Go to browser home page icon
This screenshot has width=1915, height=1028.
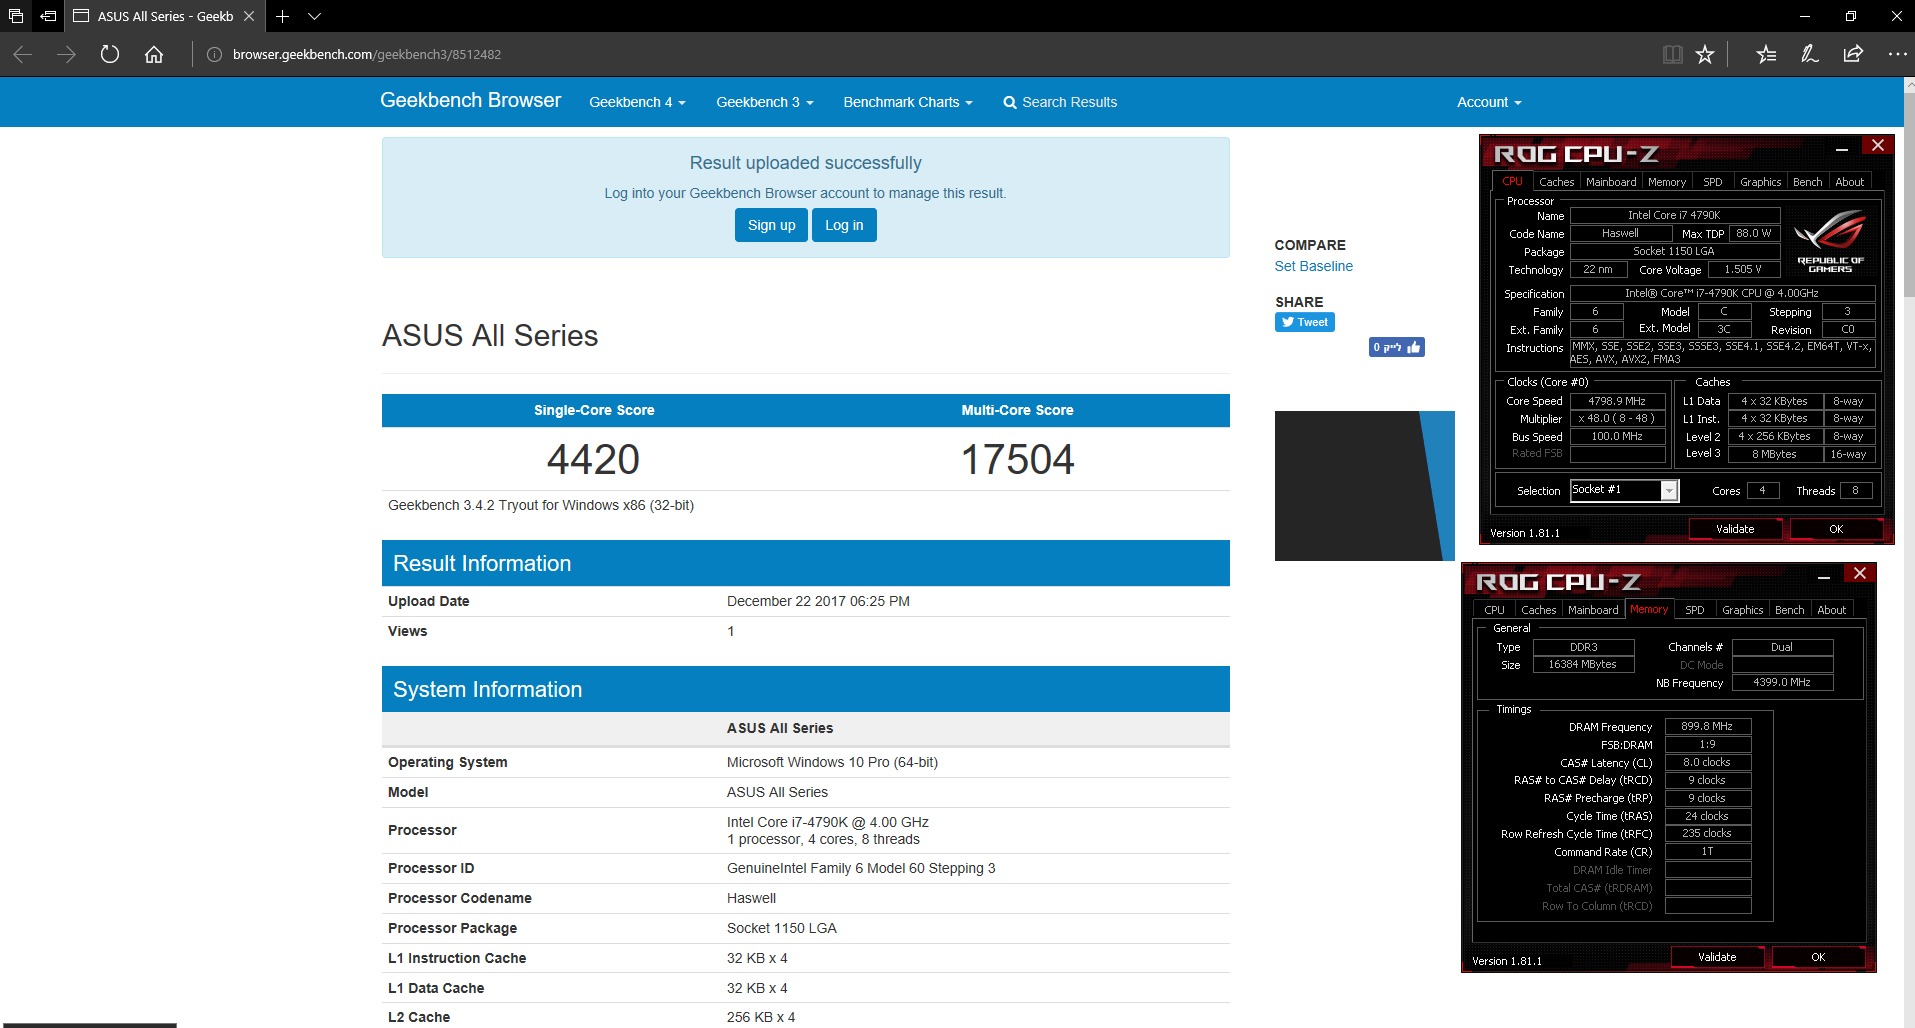[154, 54]
